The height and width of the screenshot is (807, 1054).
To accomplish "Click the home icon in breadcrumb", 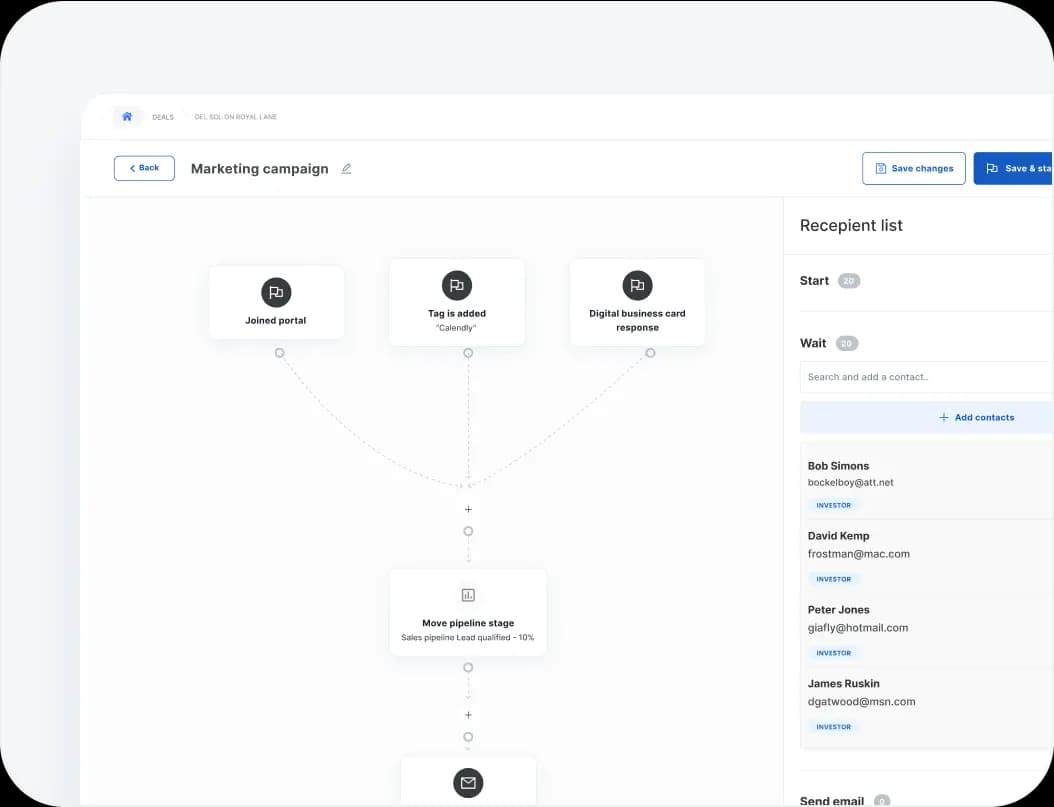I will (x=127, y=117).
